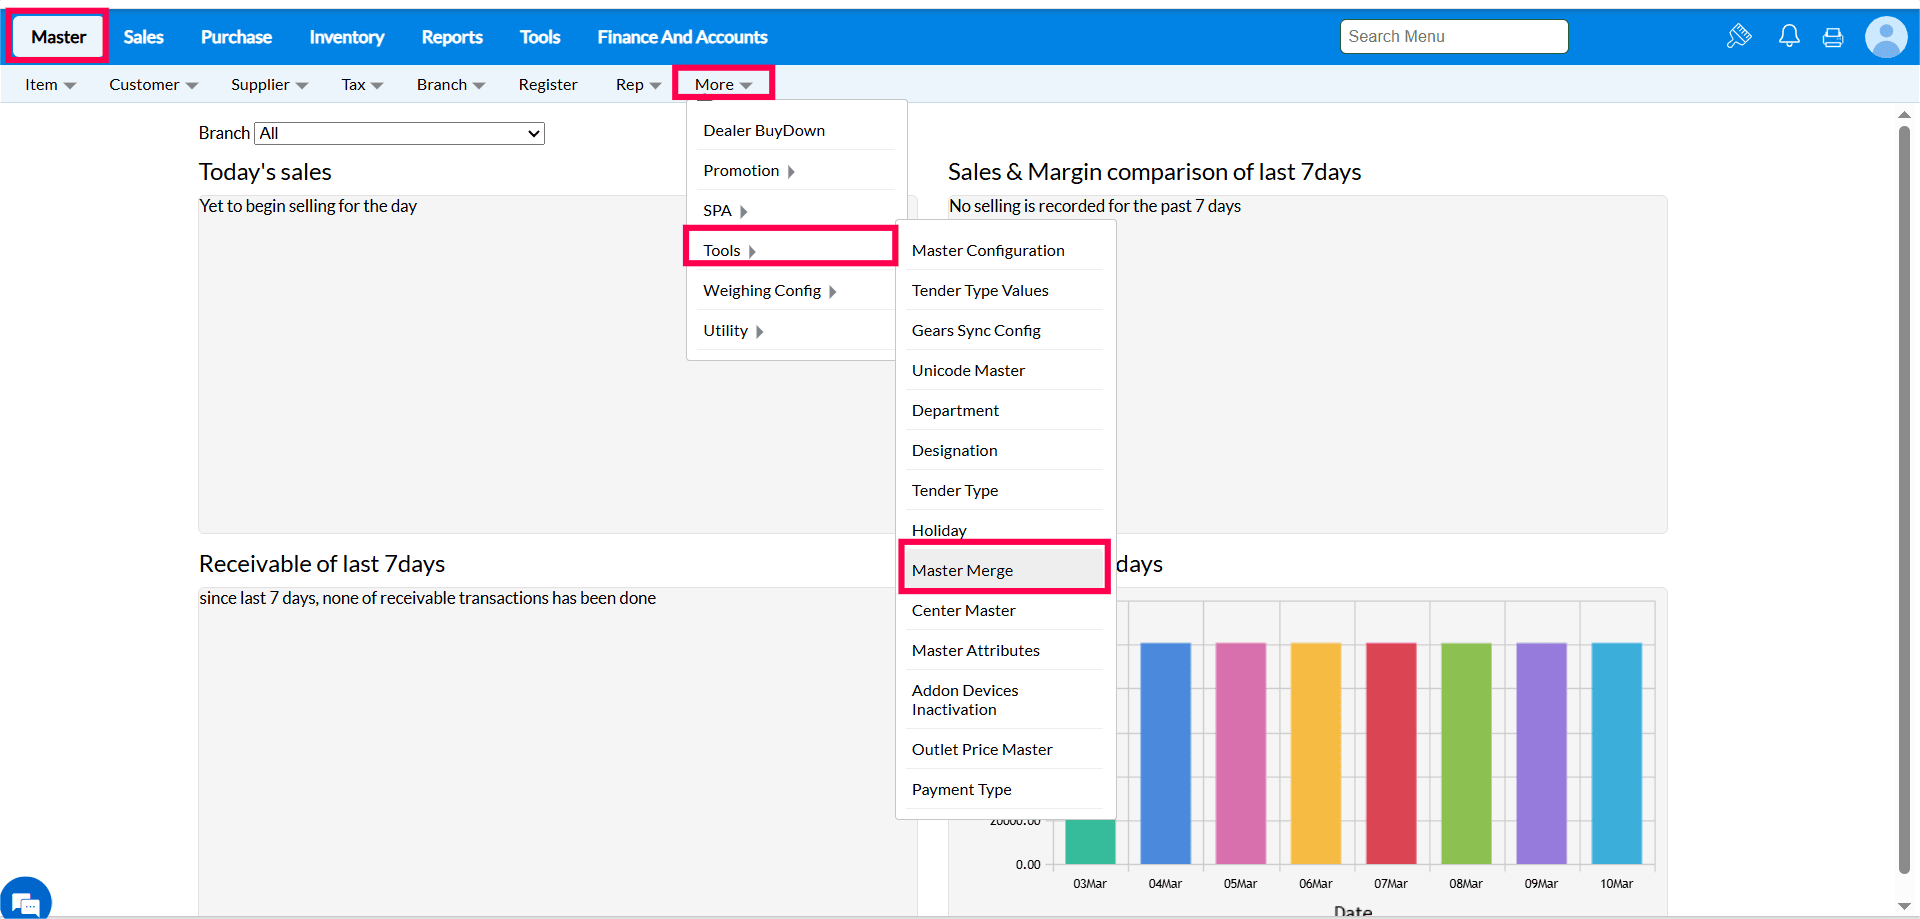Select Dealer BuyDown option

[x=764, y=131]
